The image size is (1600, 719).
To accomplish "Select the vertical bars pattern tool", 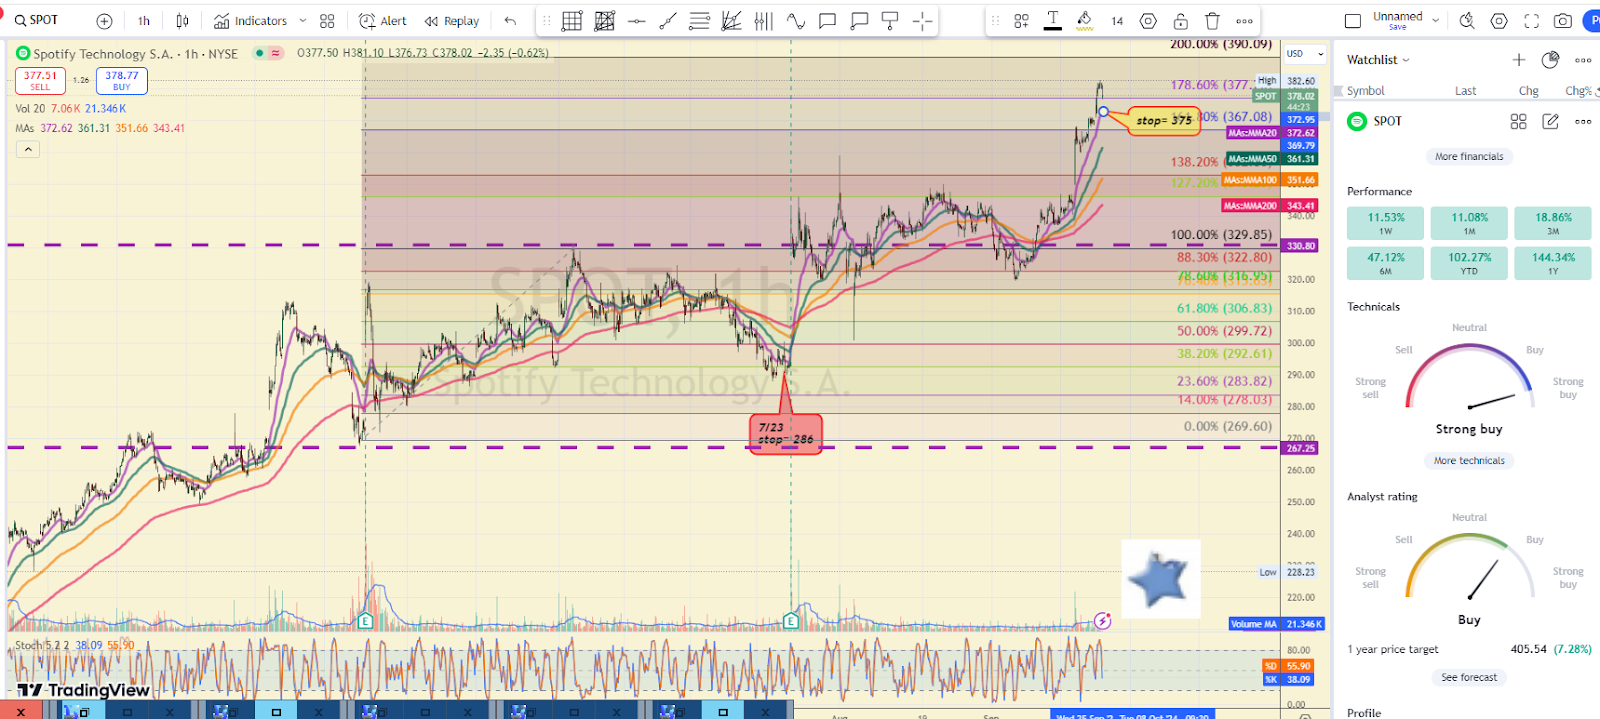I will (x=763, y=21).
